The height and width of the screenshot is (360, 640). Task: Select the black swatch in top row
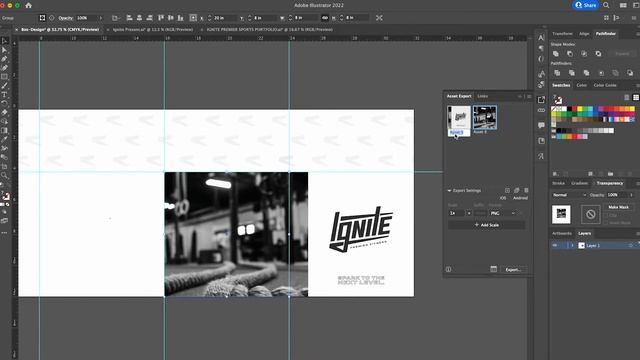569,109
